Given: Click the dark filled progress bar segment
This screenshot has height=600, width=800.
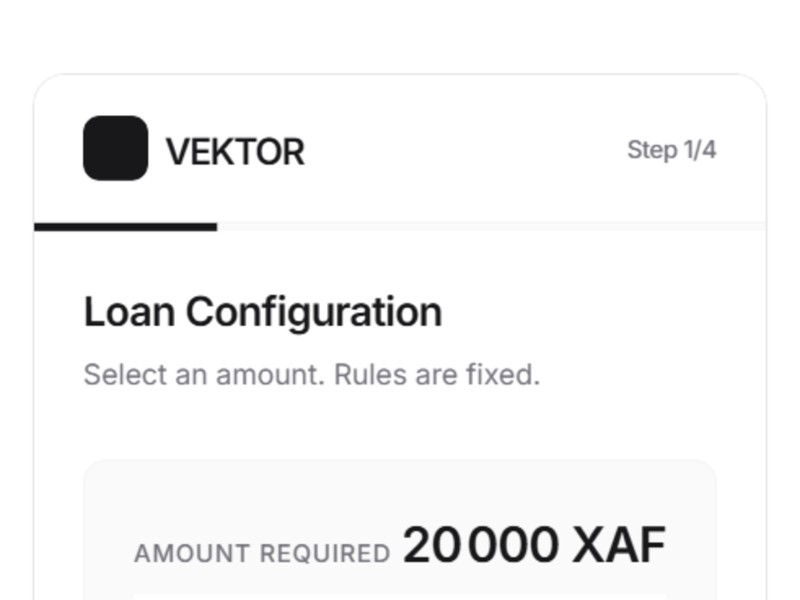Looking at the screenshot, I should pos(125,227).
